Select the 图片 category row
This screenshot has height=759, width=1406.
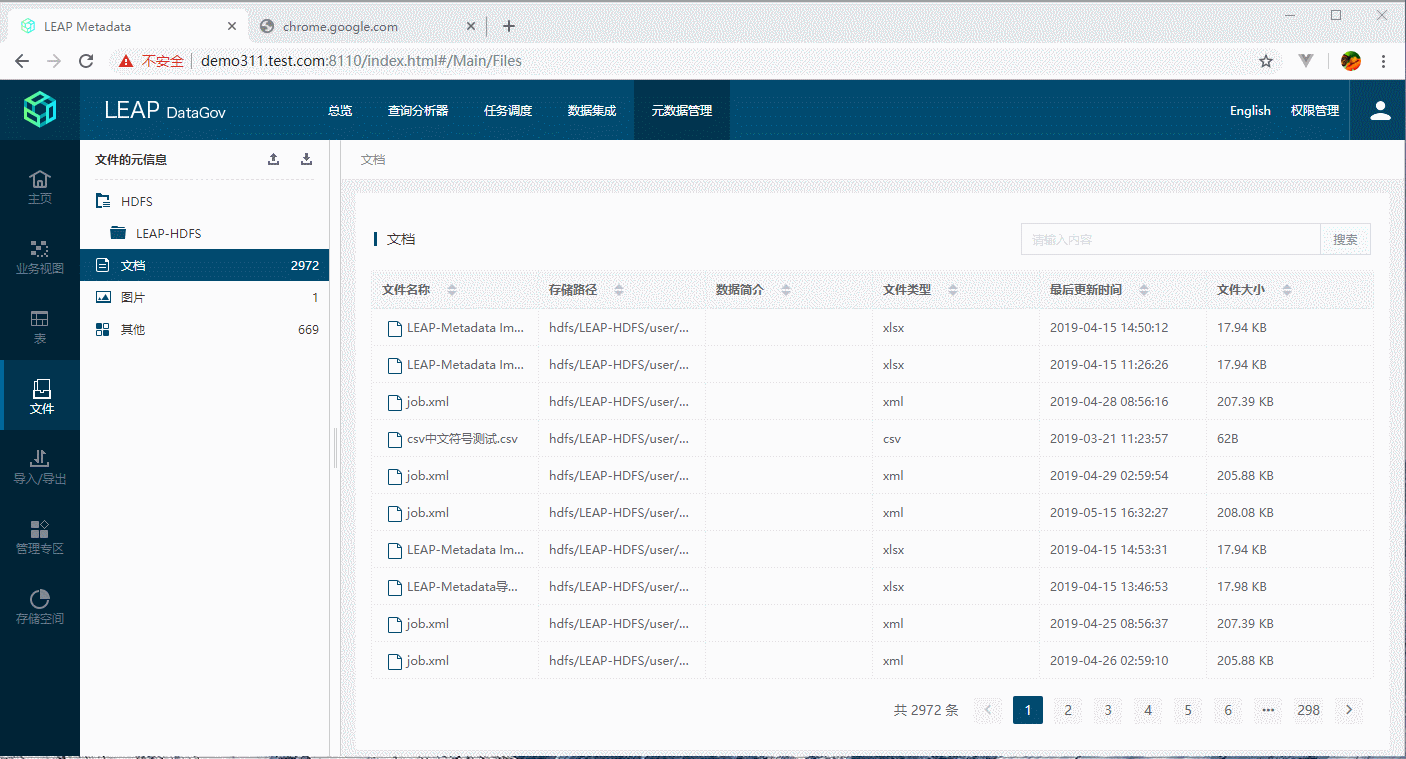pos(204,297)
